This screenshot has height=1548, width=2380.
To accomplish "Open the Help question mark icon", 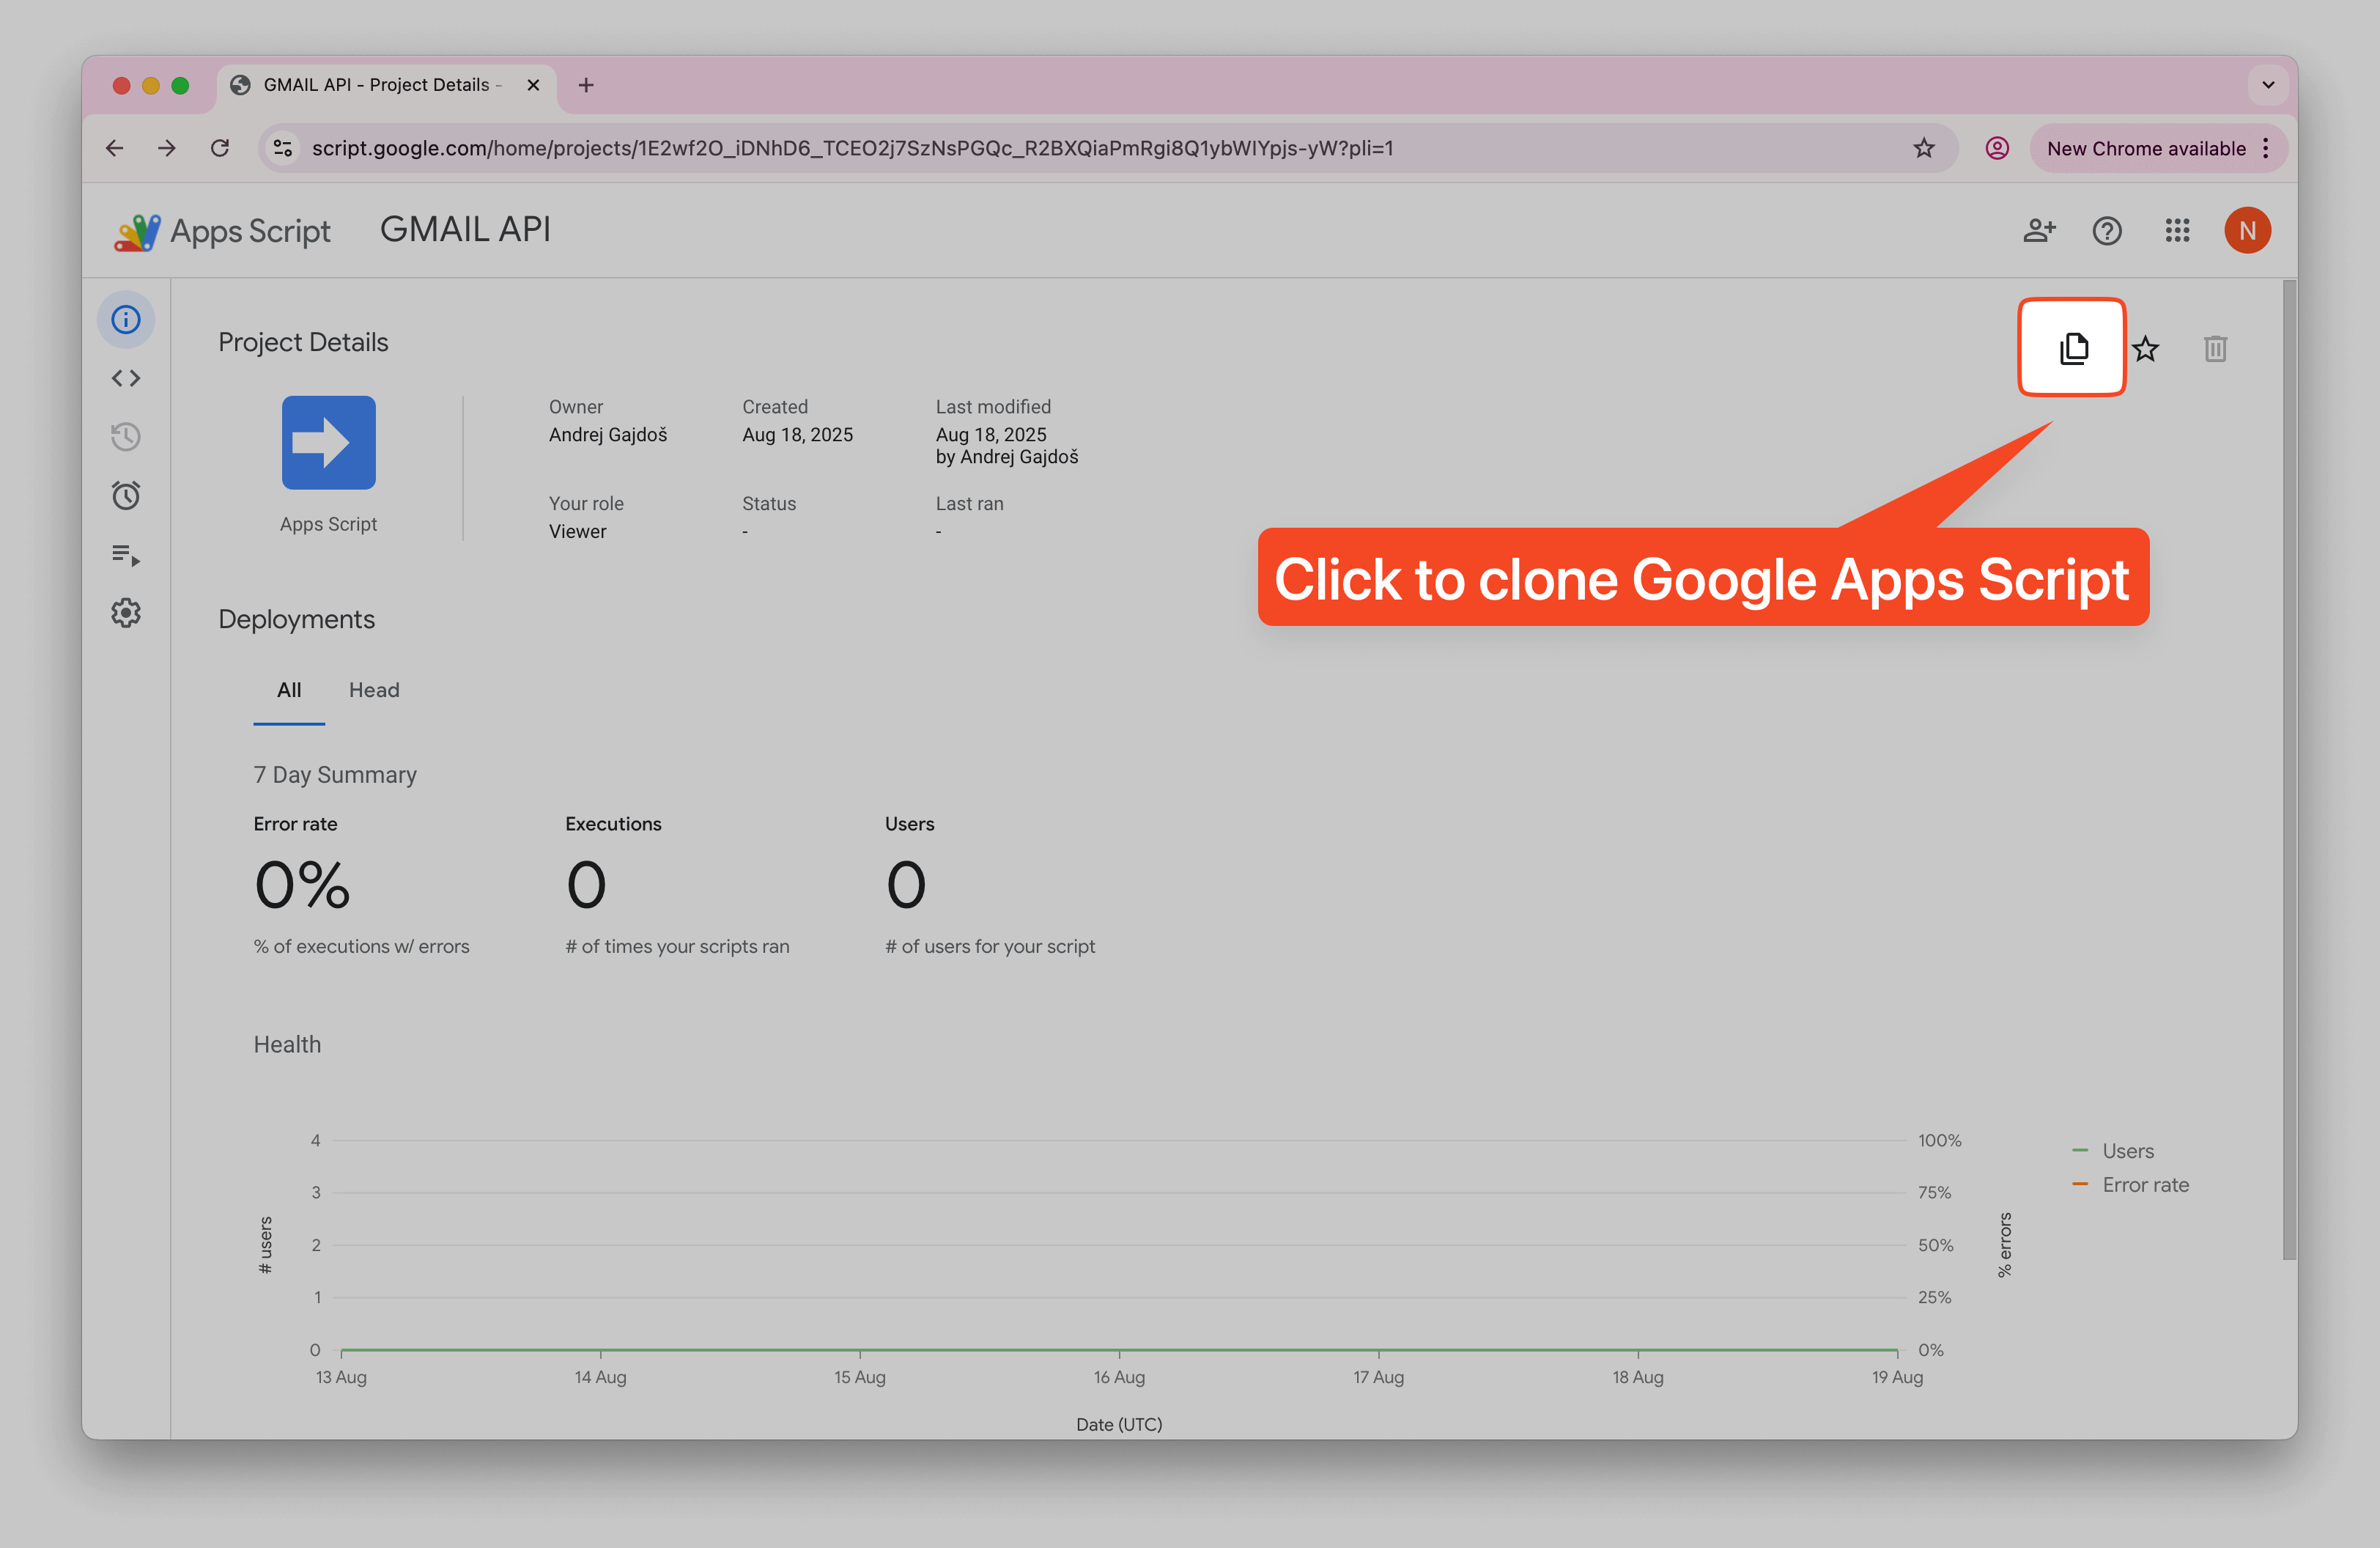I will click(x=2107, y=231).
